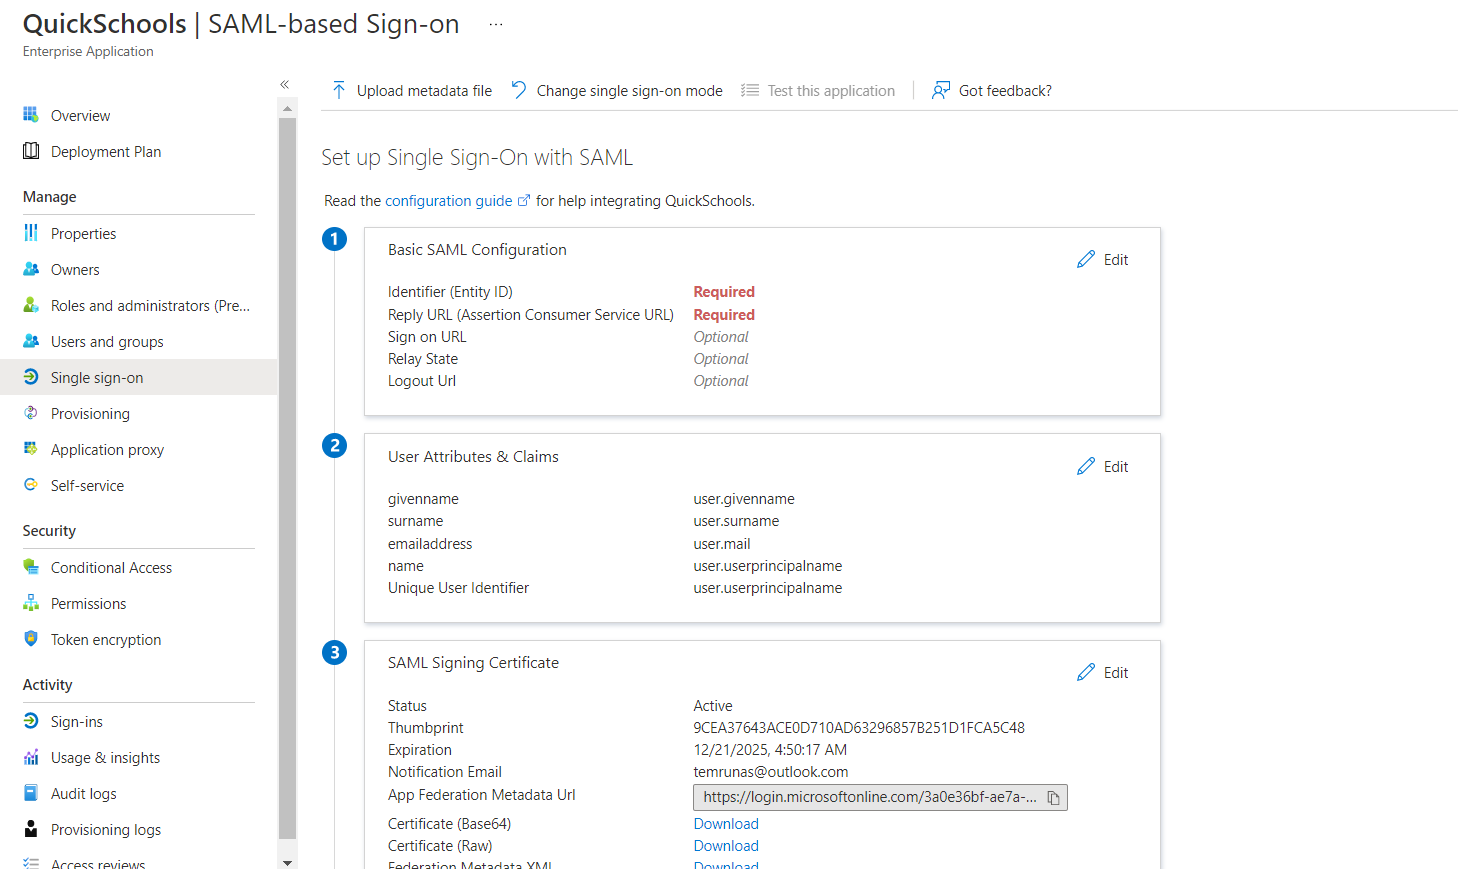Click the user.mail claim value
1458x869 pixels.
[722, 543]
